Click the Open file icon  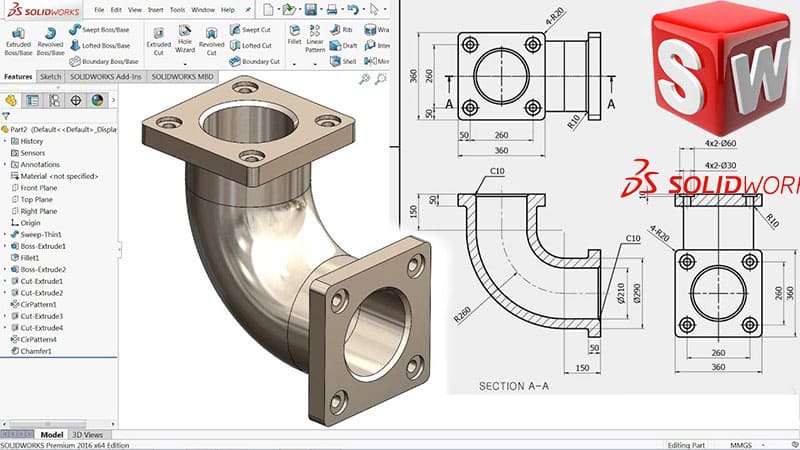(289, 9)
